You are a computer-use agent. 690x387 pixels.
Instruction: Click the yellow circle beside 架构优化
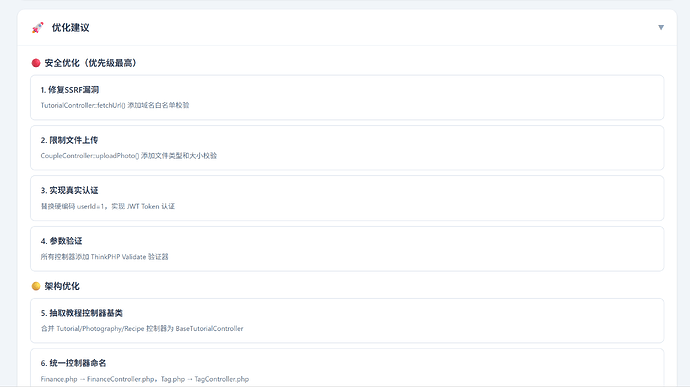36,286
